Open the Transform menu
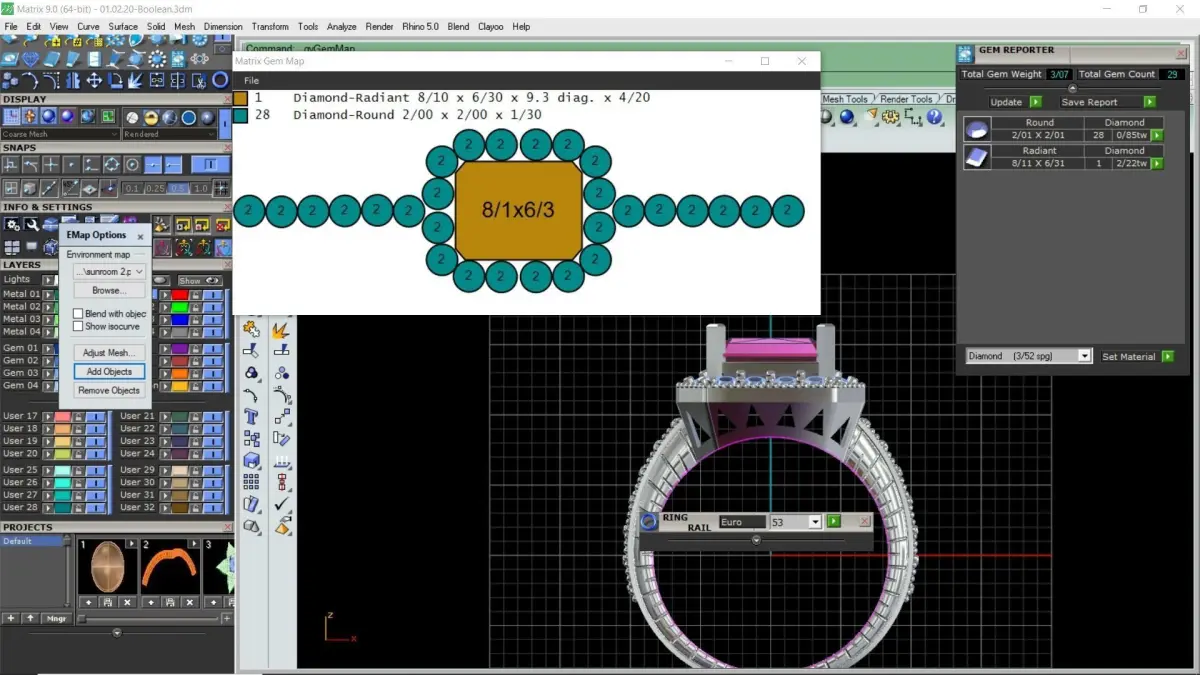The image size is (1200, 675). [270, 27]
